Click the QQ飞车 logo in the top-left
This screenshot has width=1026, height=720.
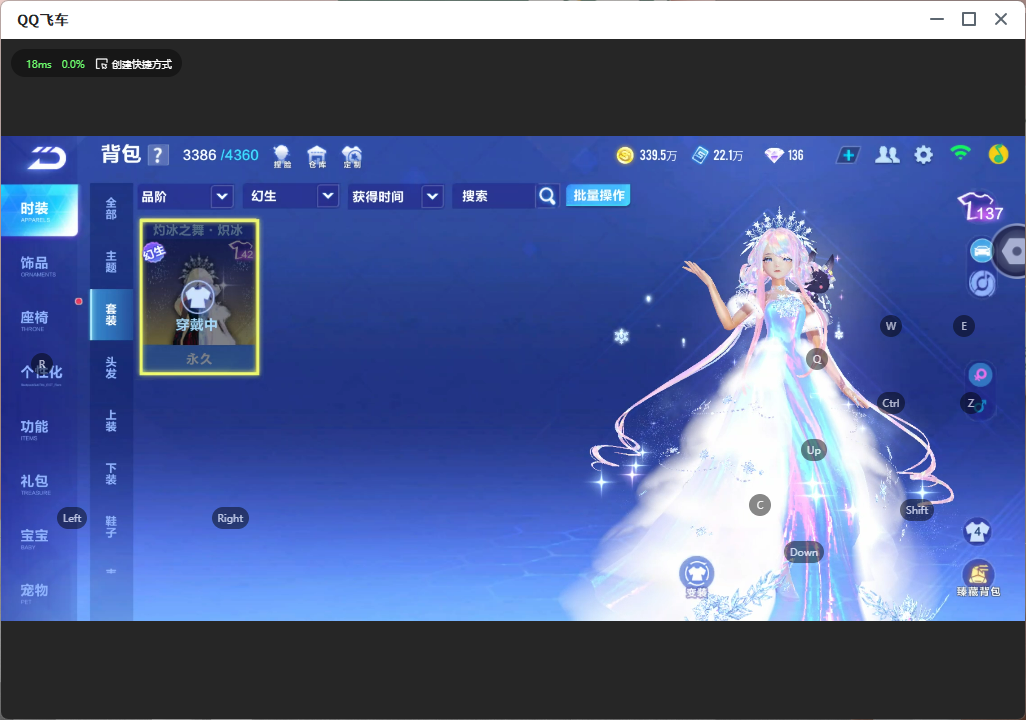point(46,158)
